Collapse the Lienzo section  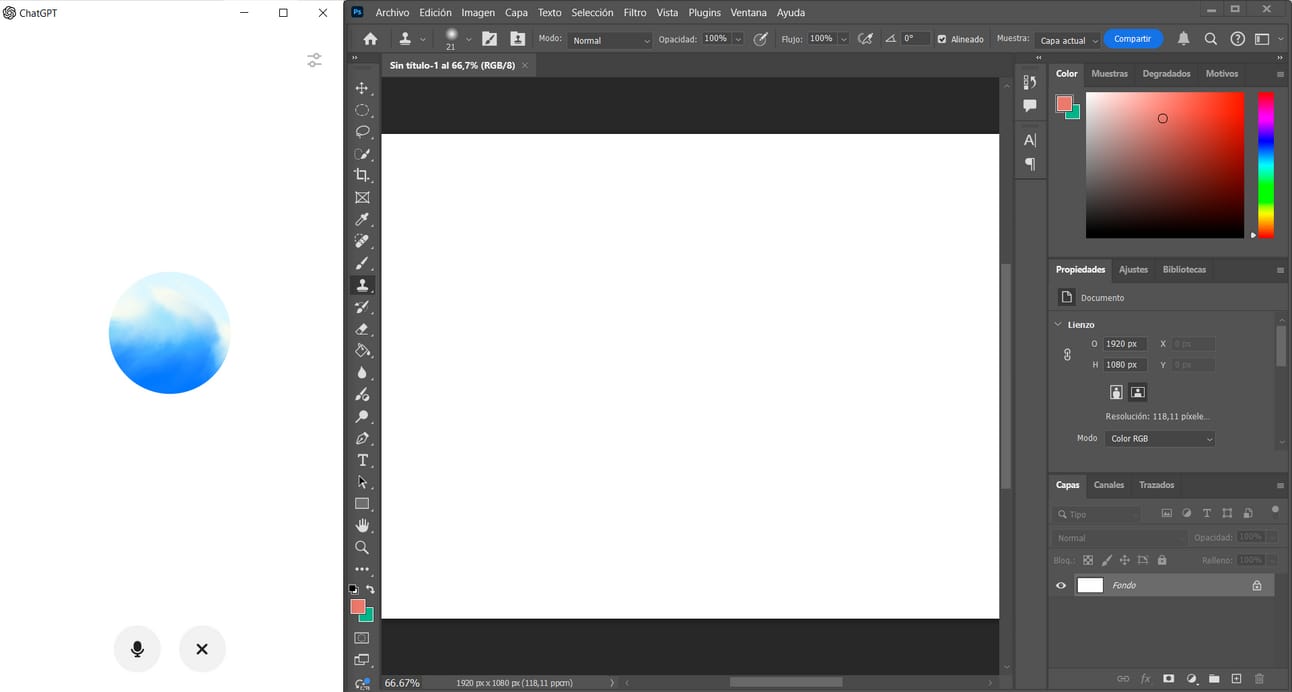(x=1058, y=325)
